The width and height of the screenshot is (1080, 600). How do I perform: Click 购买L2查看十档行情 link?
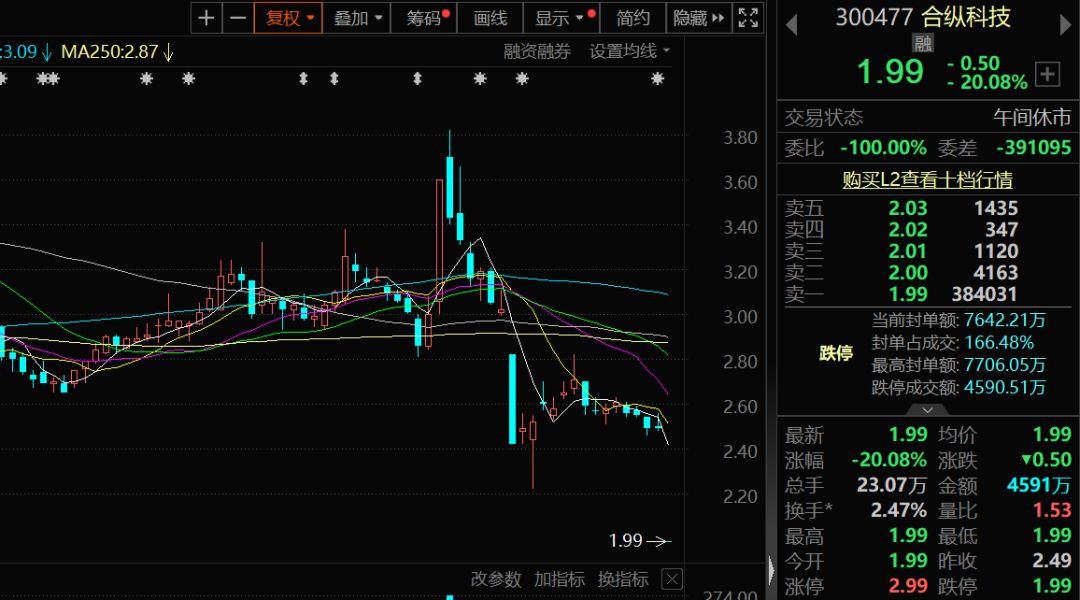(x=927, y=180)
